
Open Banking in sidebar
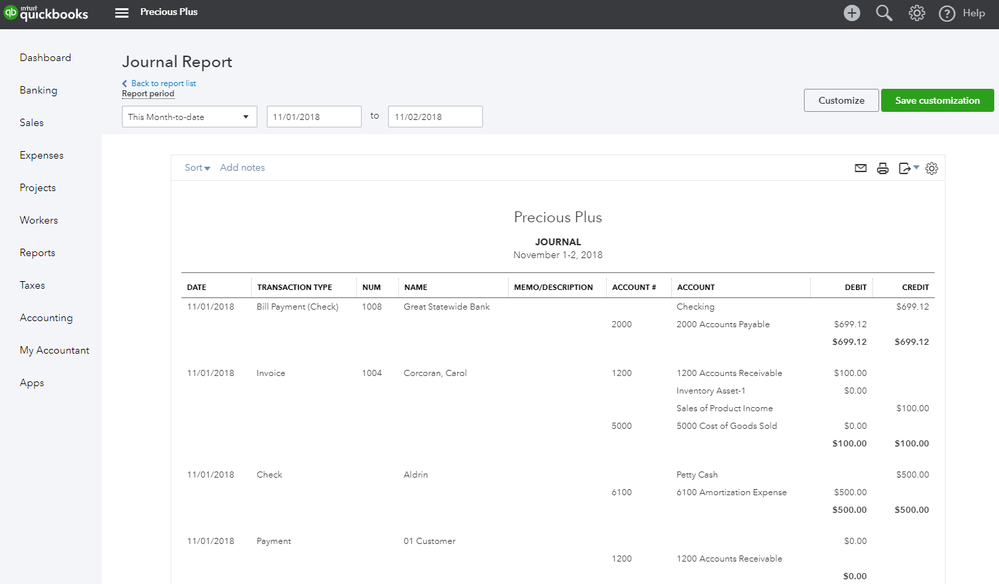click(38, 90)
